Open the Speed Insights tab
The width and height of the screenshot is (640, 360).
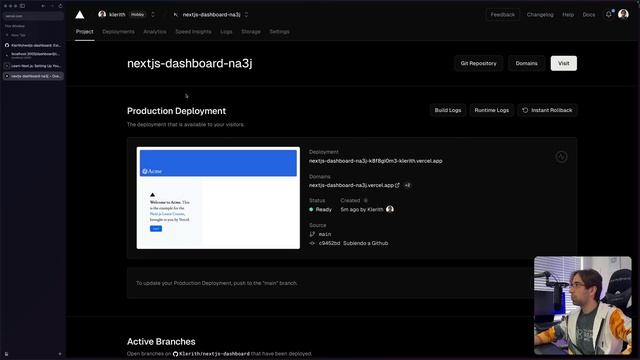pos(193,31)
